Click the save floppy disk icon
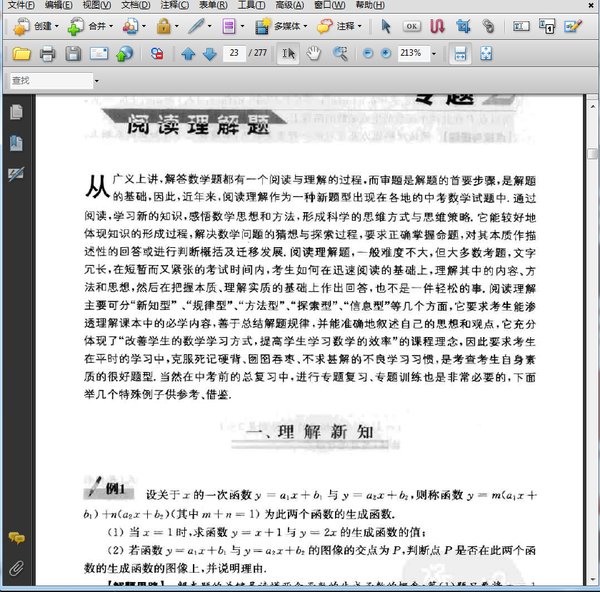600x592 pixels. [73, 54]
